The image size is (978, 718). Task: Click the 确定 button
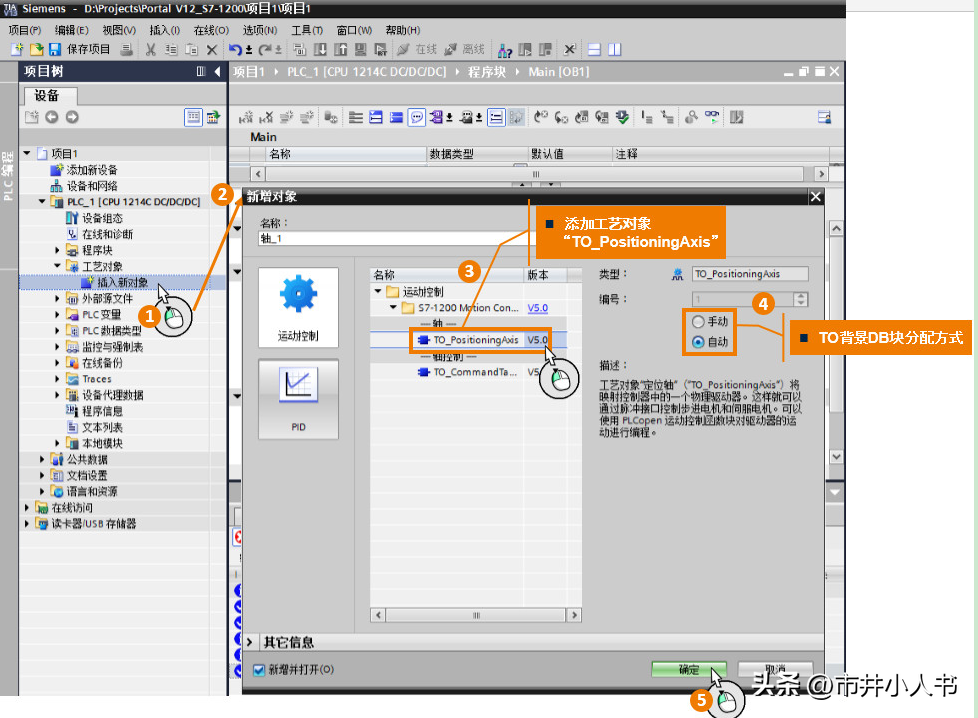[688, 669]
